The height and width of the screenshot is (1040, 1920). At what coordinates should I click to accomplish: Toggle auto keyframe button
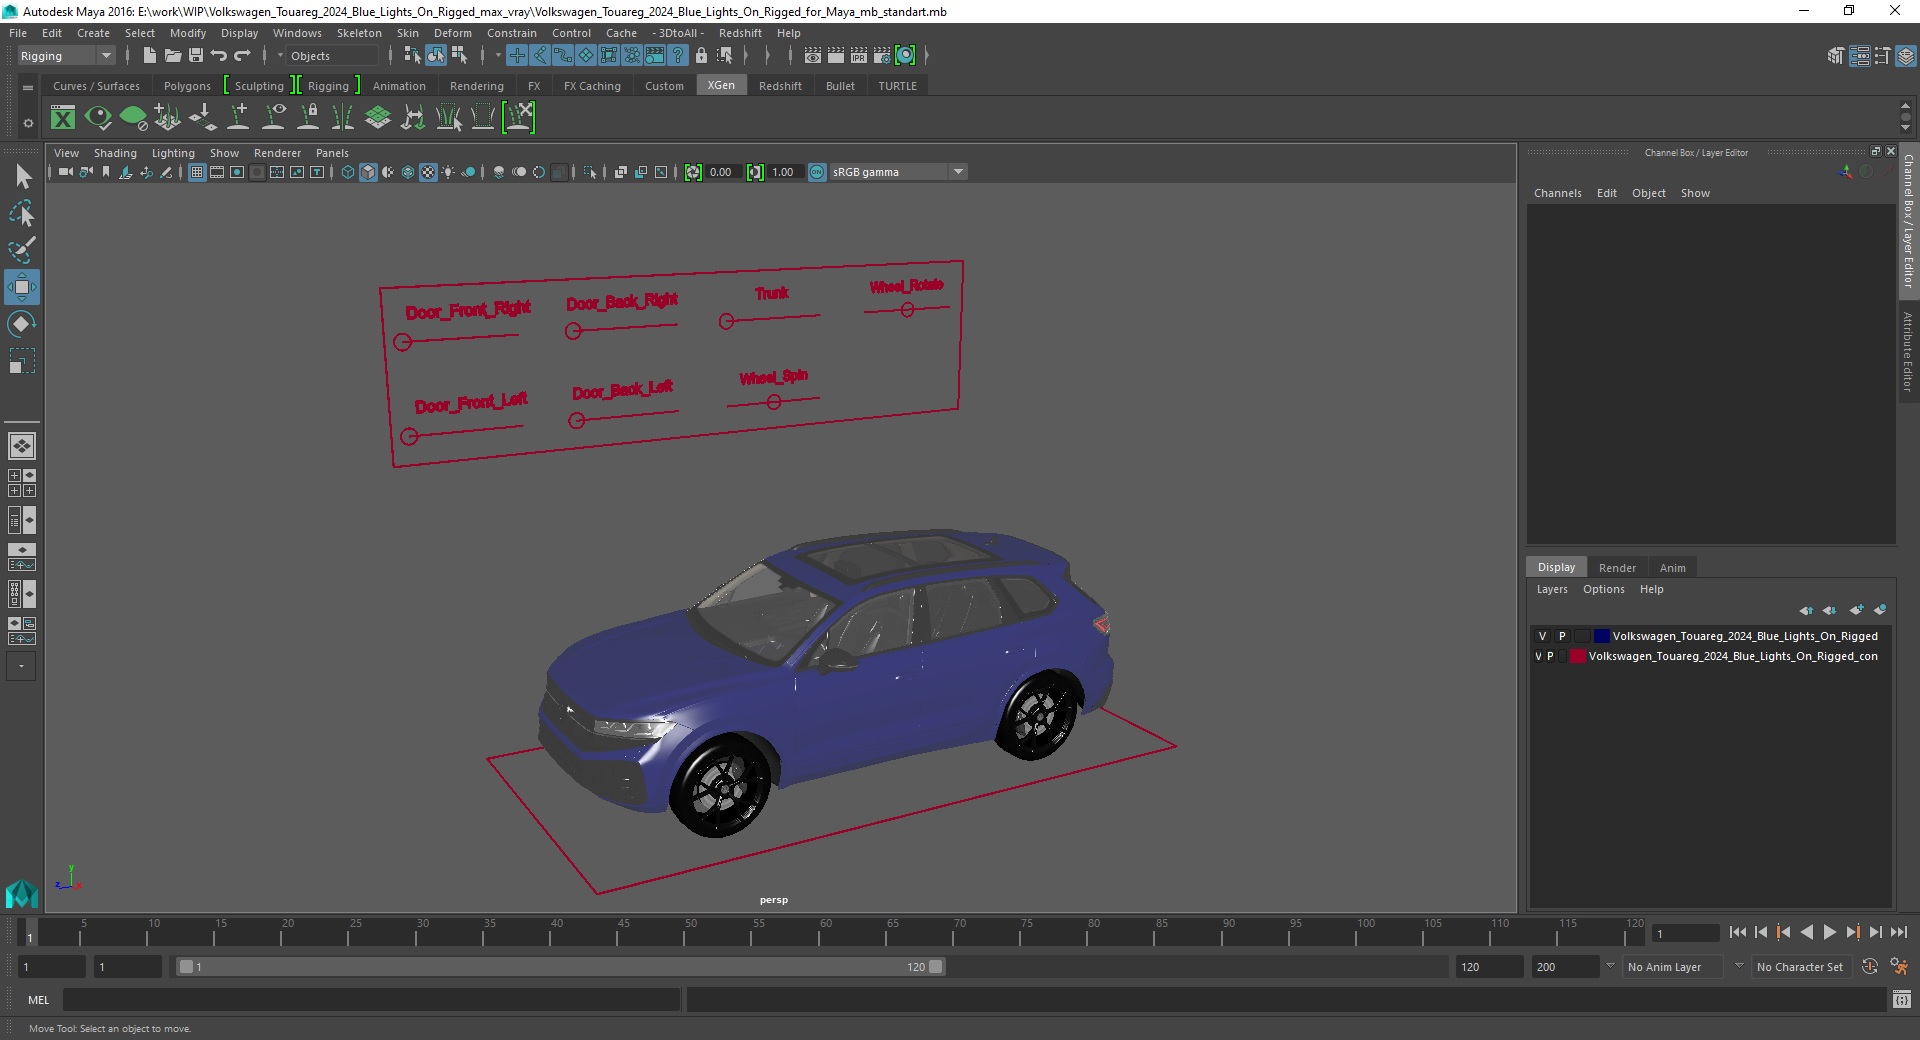click(x=1870, y=967)
